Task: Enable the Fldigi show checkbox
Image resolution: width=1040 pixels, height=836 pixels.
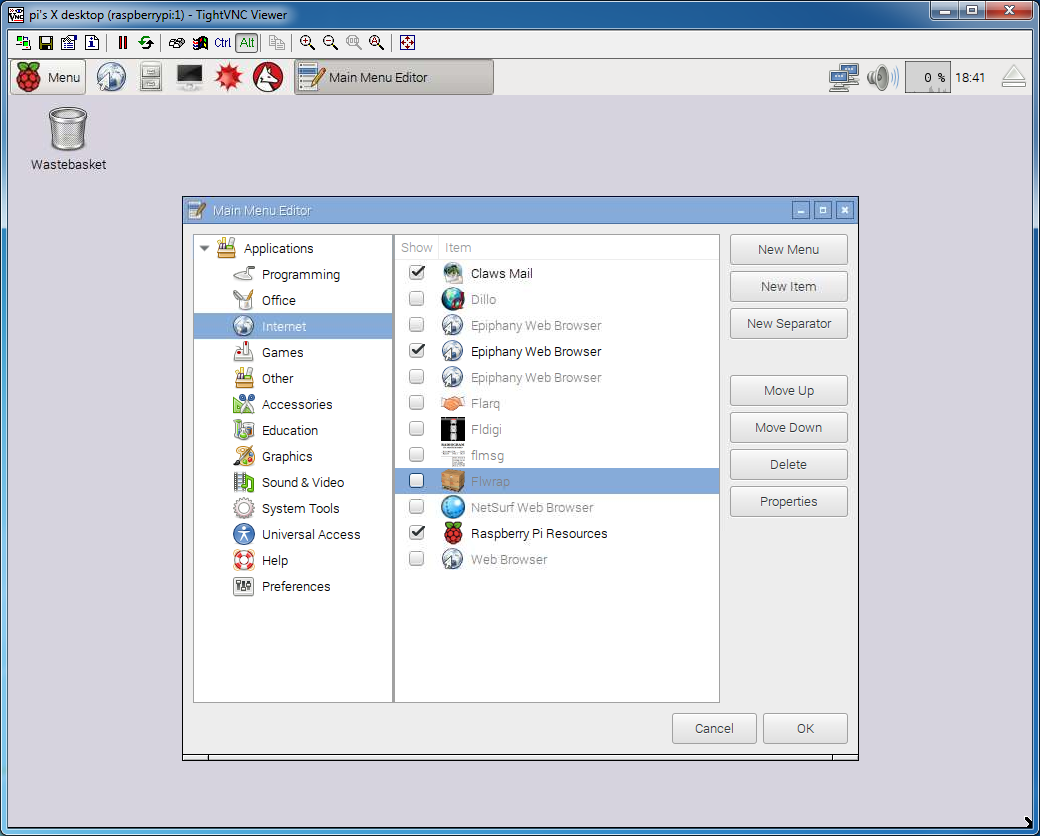Action: coord(417,429)
